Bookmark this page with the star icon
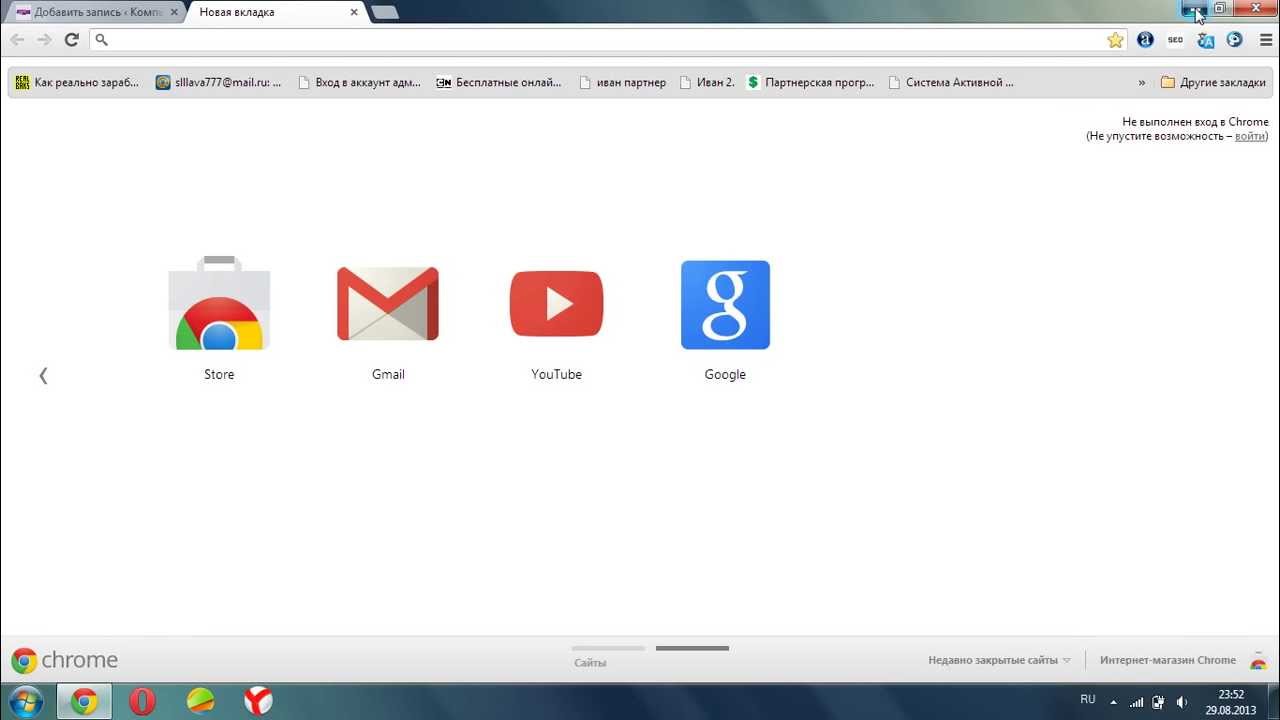1280x720 pixels. 1116,40
